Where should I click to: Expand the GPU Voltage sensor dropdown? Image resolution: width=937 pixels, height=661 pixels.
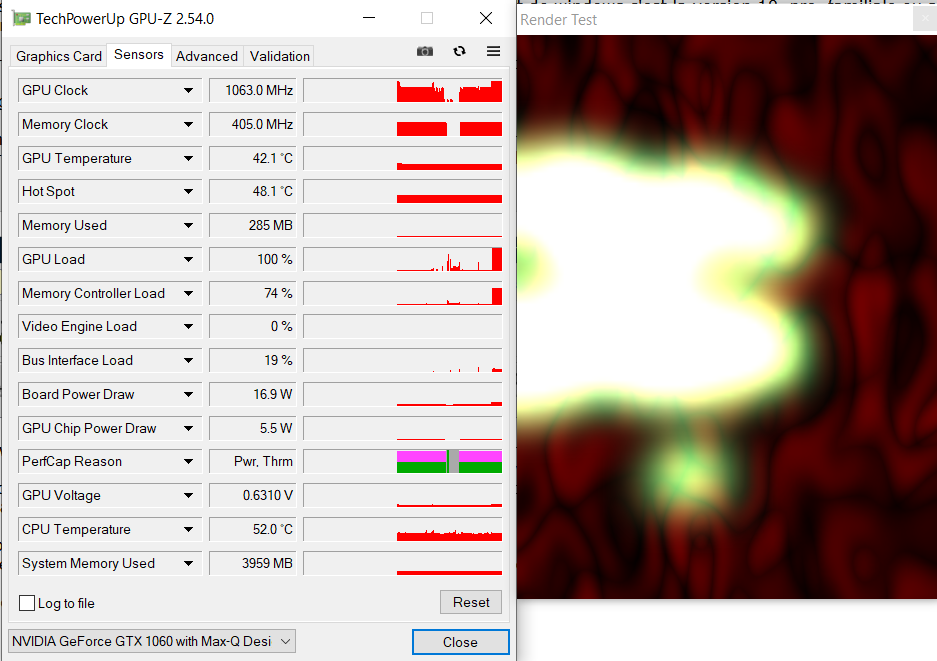pyautogui.click(x=188, y=495)
